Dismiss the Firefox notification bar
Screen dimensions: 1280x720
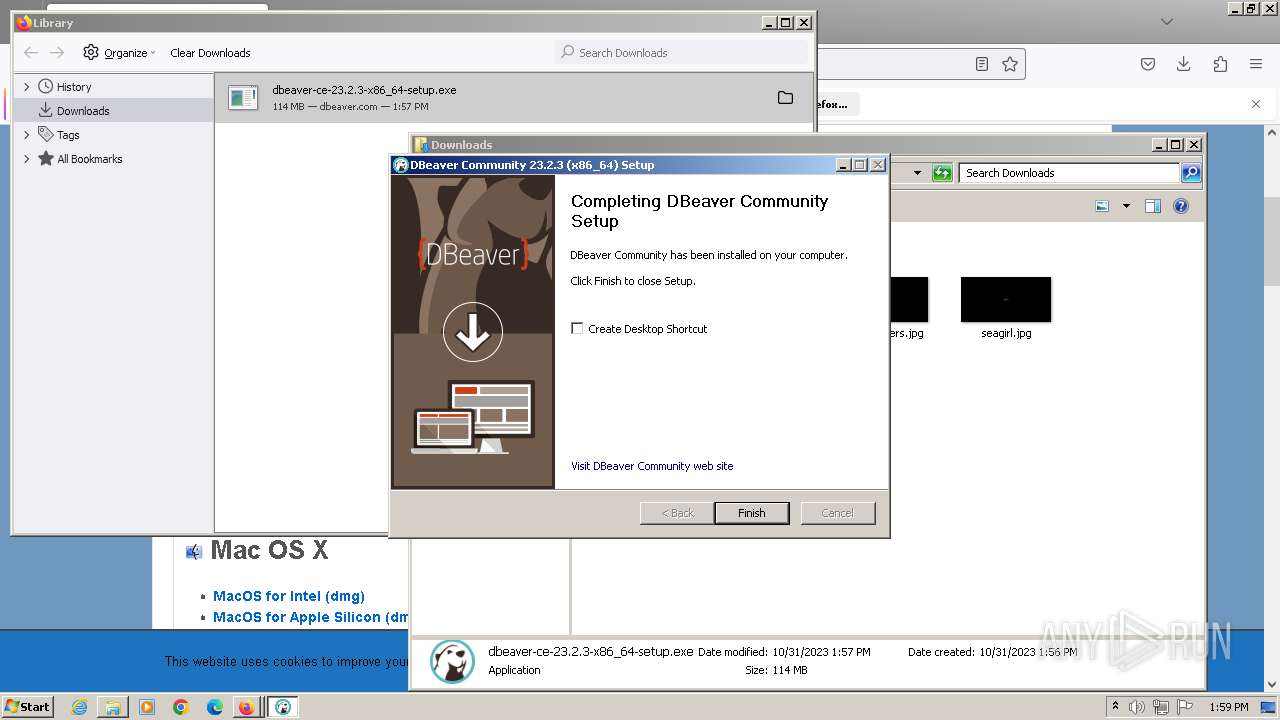pos(1256,104)
